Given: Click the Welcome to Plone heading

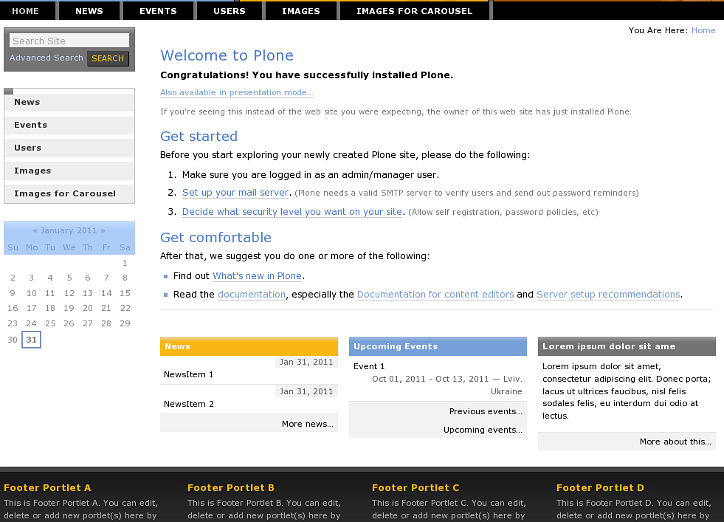Looking at the screenshot, I should [227, 55].
